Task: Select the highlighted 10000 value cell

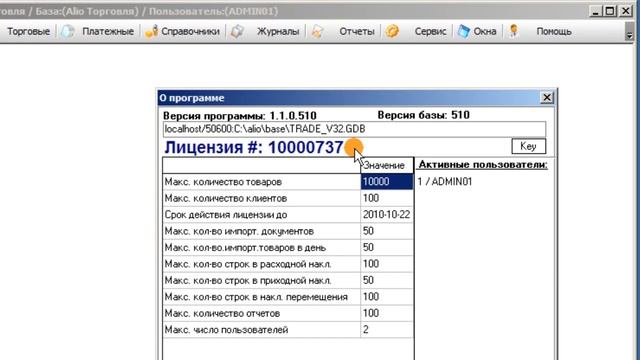Action: click(x=387, y=182)
